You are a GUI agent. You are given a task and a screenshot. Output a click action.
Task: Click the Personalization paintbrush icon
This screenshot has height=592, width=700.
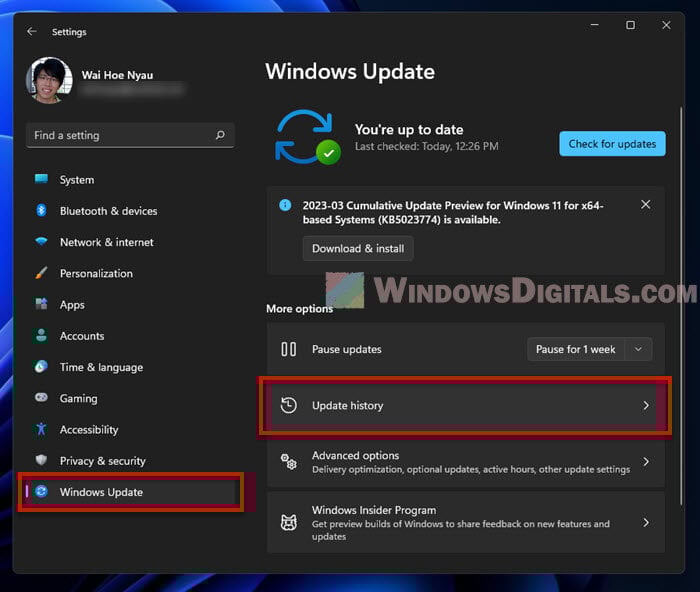pos(41,273)
